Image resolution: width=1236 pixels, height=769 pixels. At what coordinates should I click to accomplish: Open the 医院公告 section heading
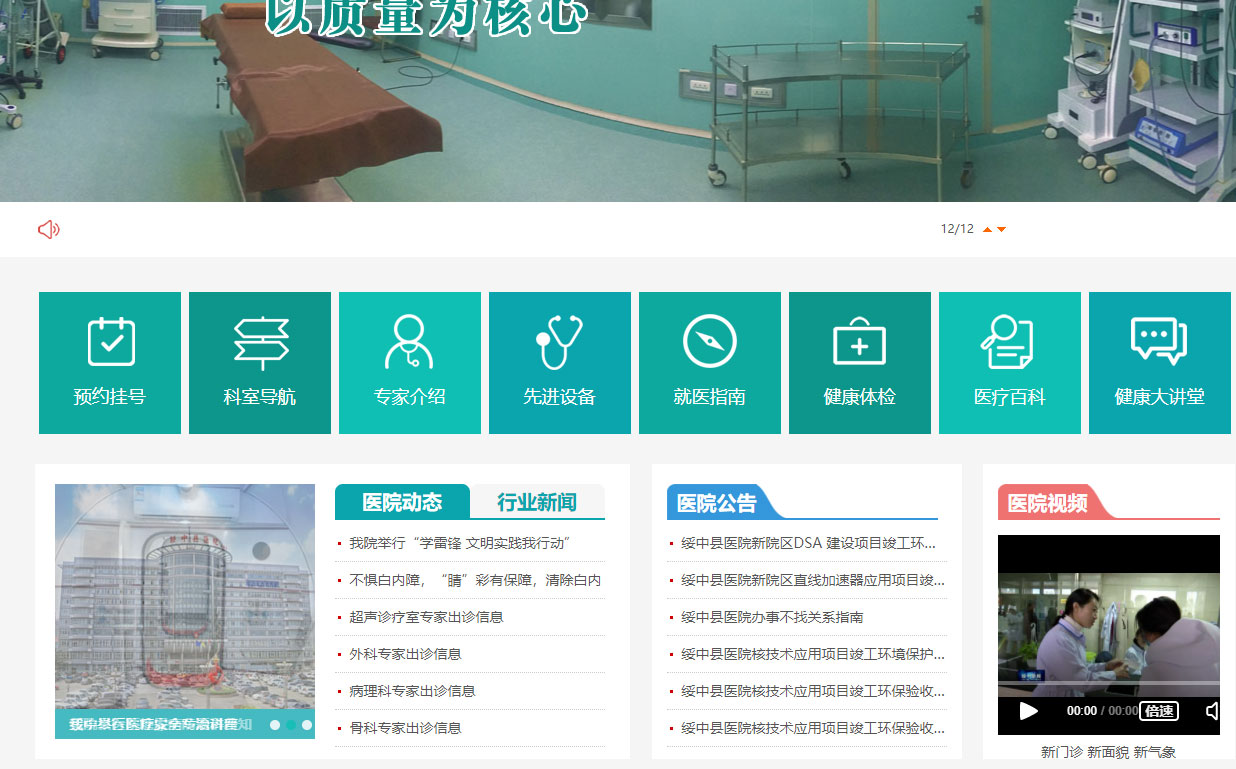coord(717,503)
